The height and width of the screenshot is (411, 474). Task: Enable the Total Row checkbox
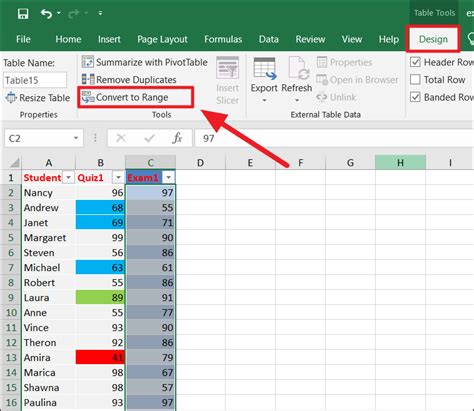(415, 80)
